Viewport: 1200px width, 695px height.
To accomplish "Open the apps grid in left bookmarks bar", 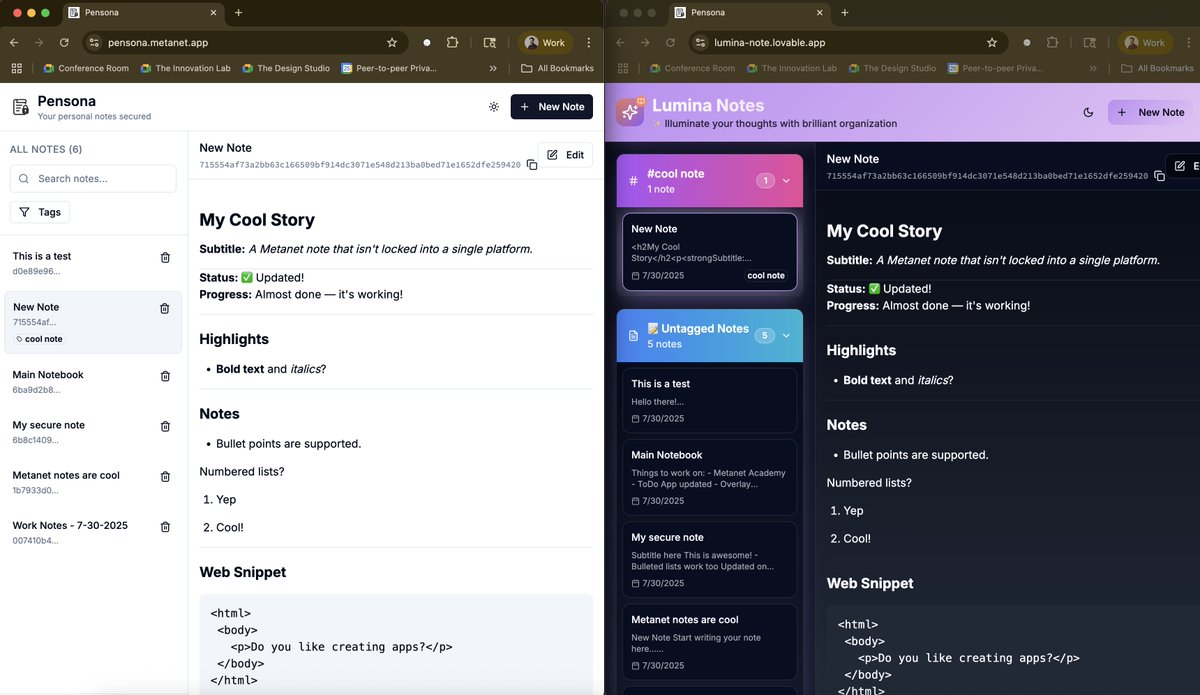I will [x=16, y=68].
